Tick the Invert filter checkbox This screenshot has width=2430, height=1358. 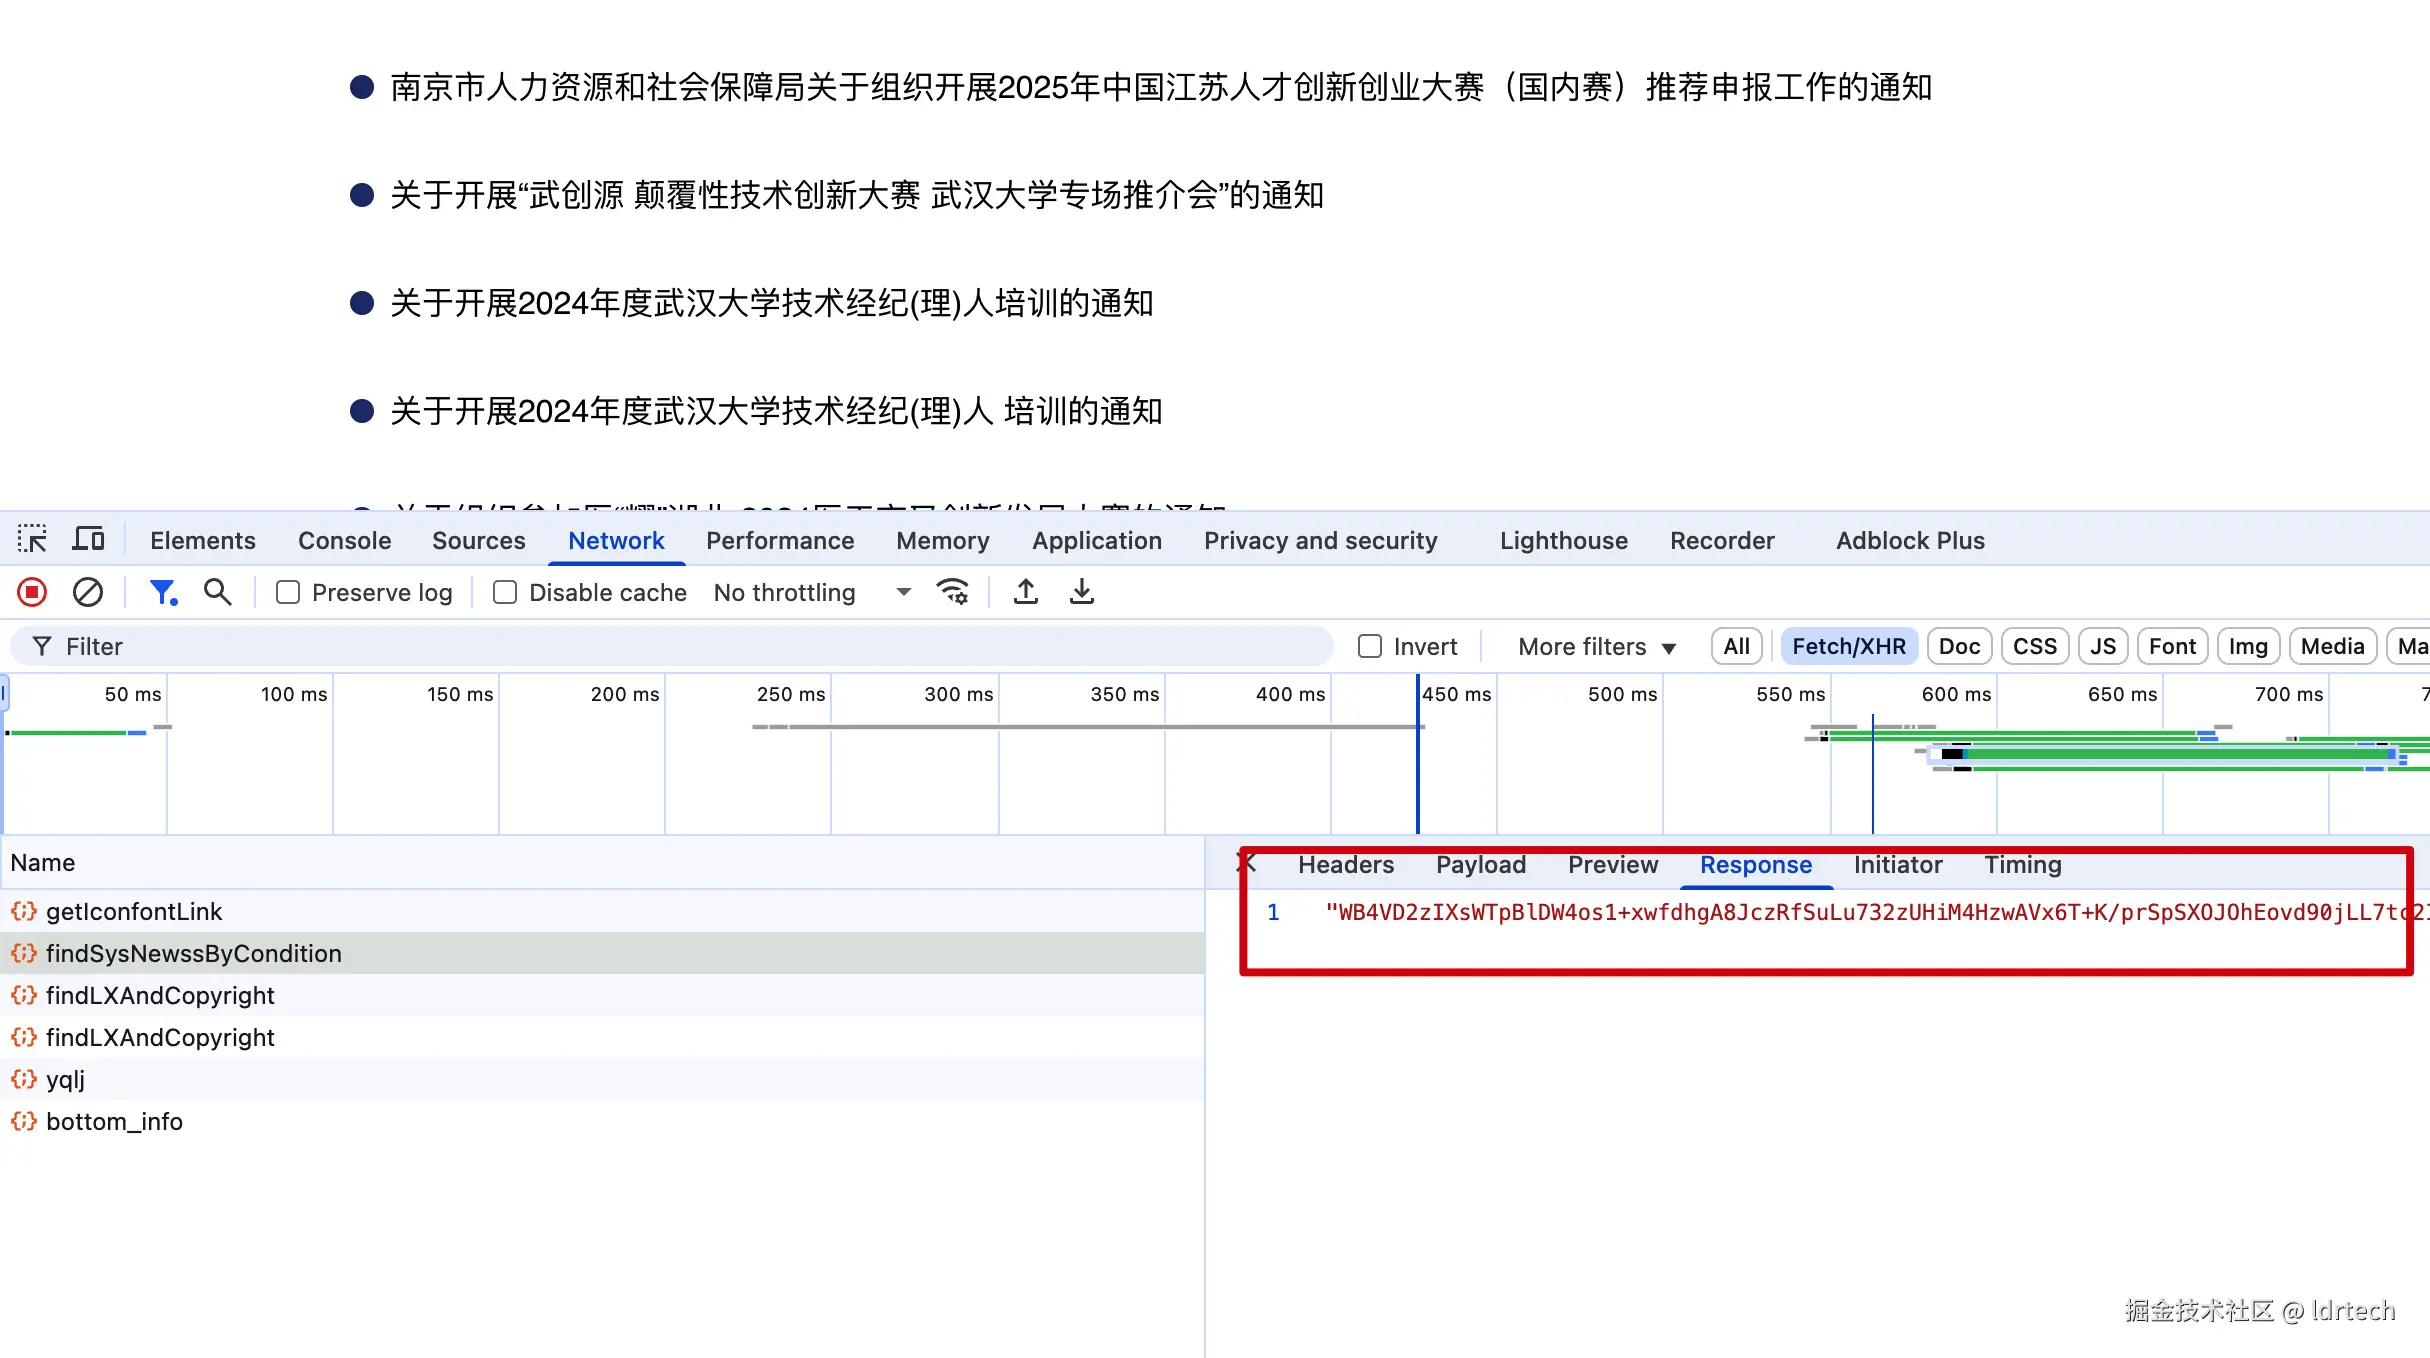point(1370,647)
